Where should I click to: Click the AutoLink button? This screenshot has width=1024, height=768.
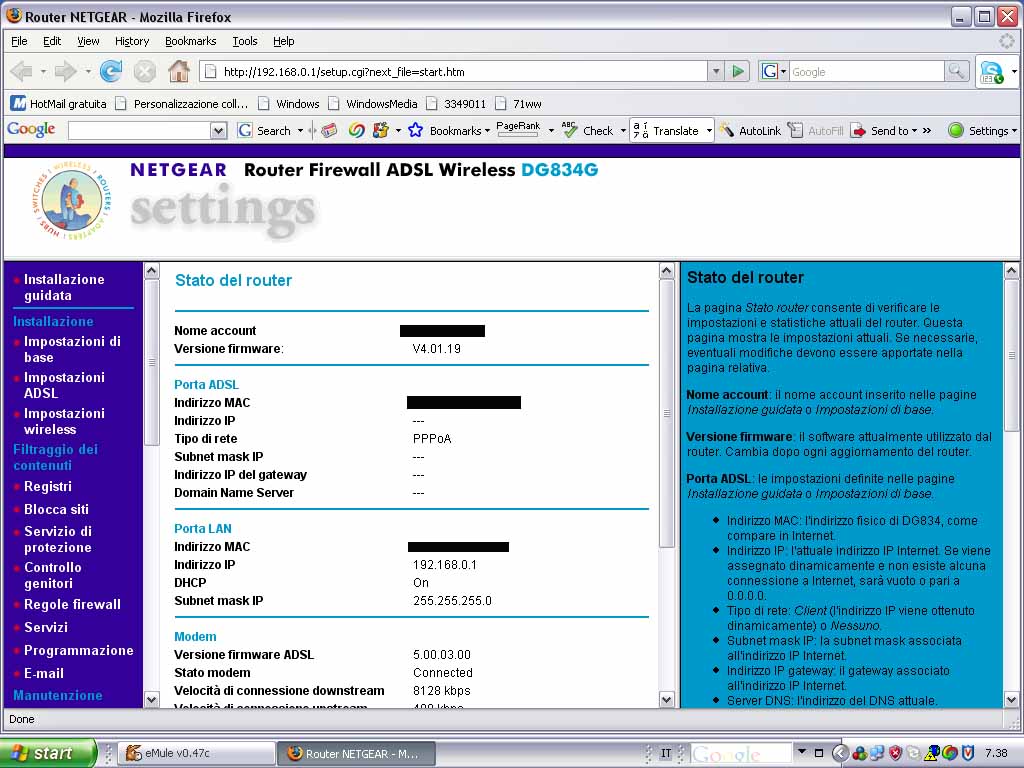pyautogui.click(x=750, y=131)
